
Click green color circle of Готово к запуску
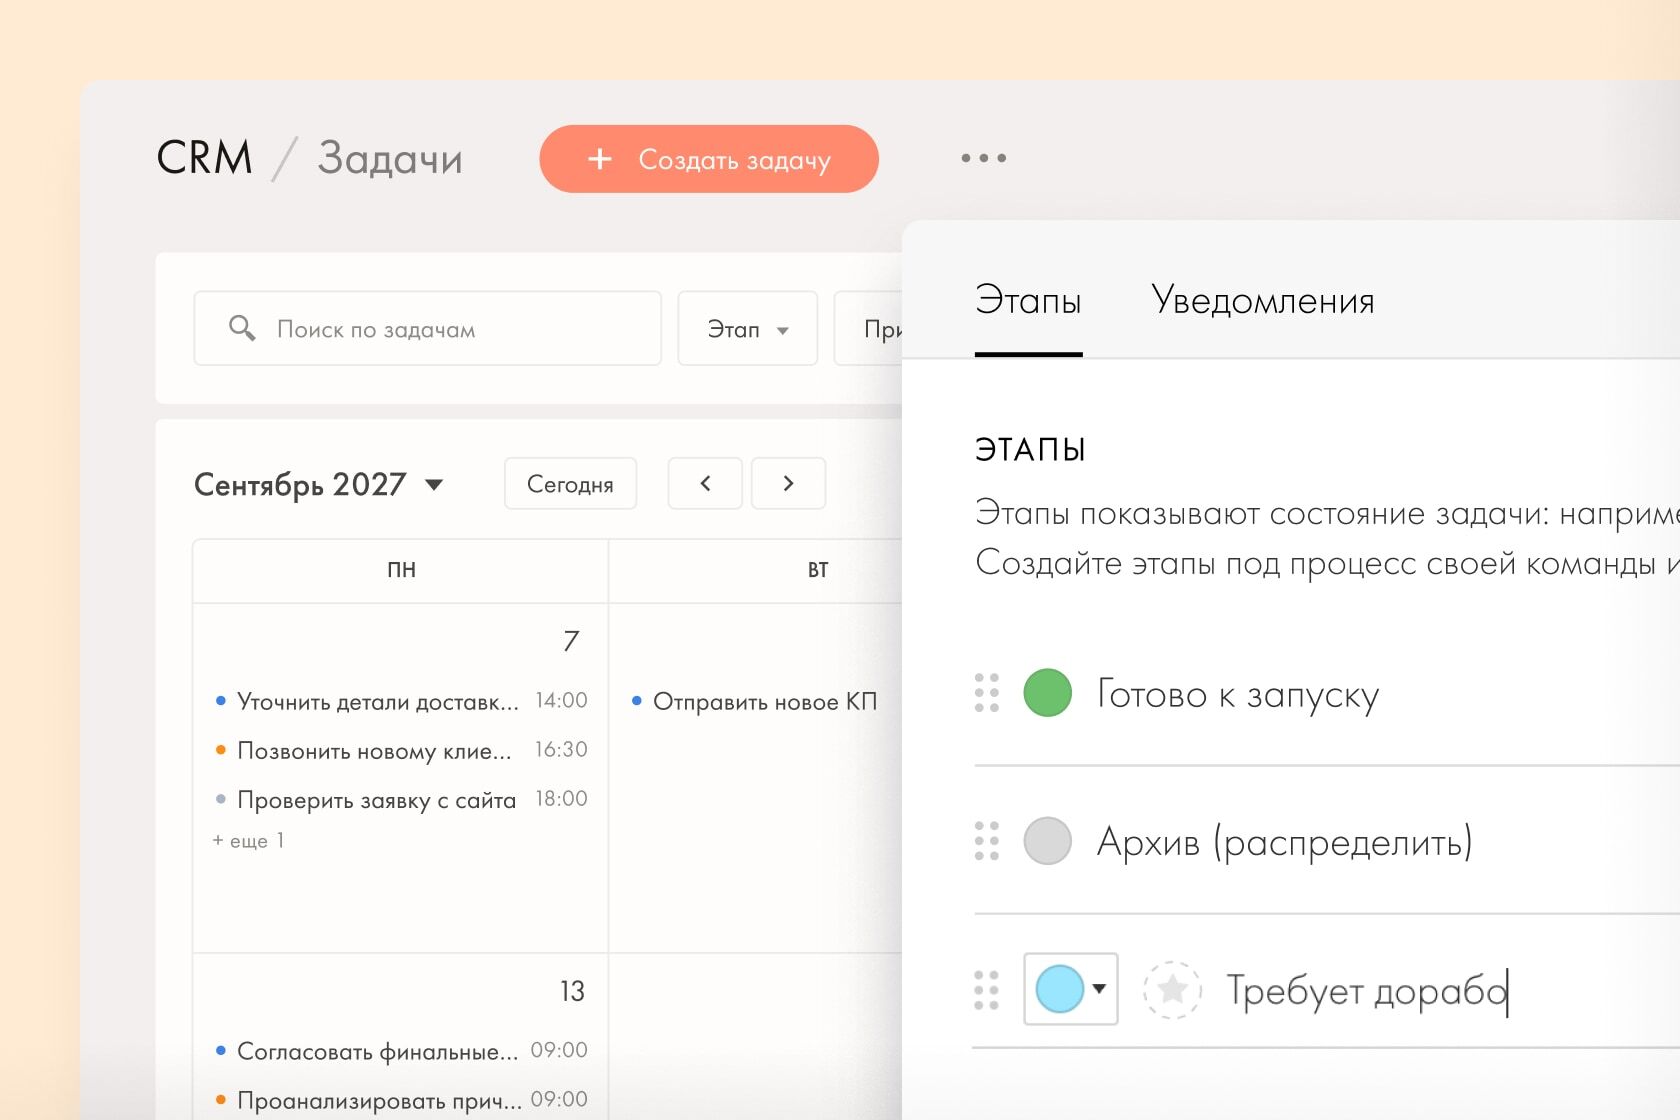point(1047,693)
